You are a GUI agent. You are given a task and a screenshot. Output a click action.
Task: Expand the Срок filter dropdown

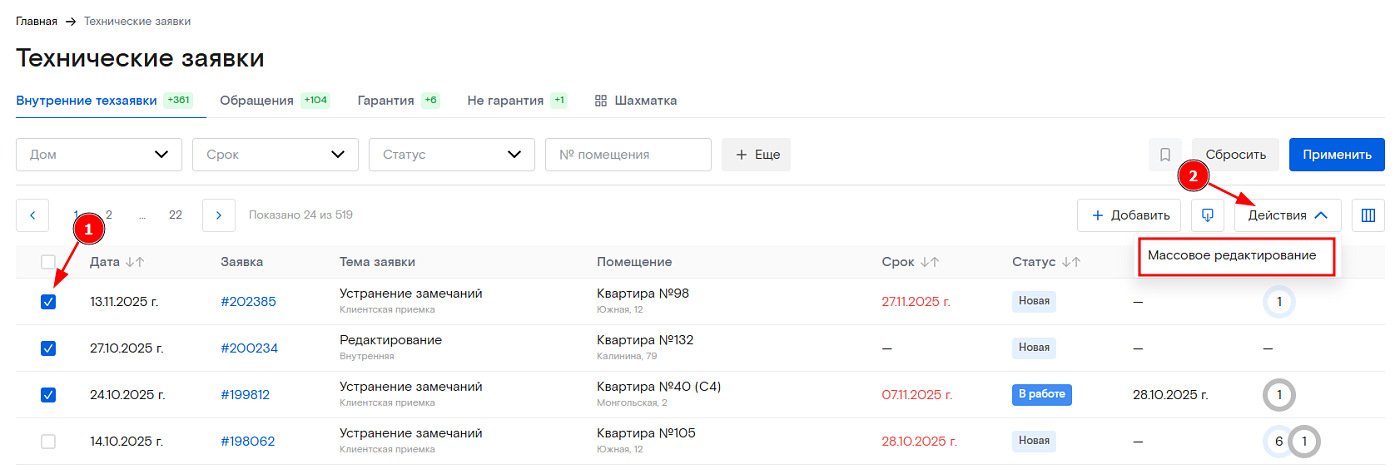pyautogui.click(x=275, y=155)
